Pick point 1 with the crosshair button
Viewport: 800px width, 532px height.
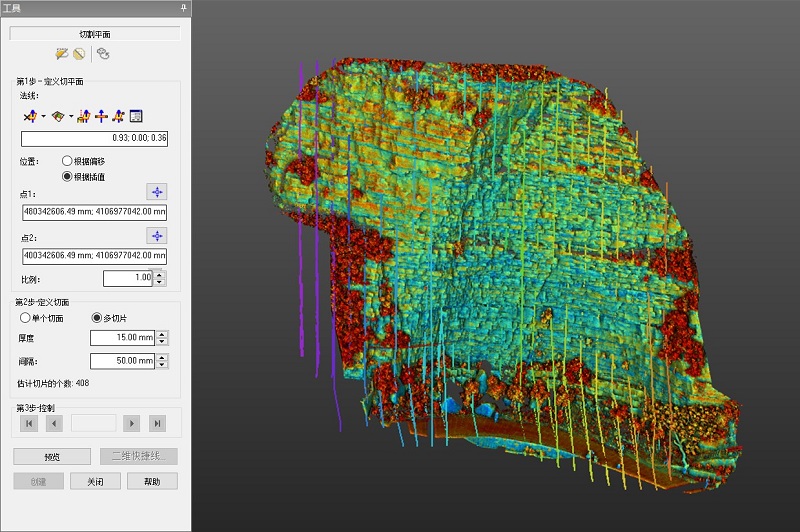point(156,191)
